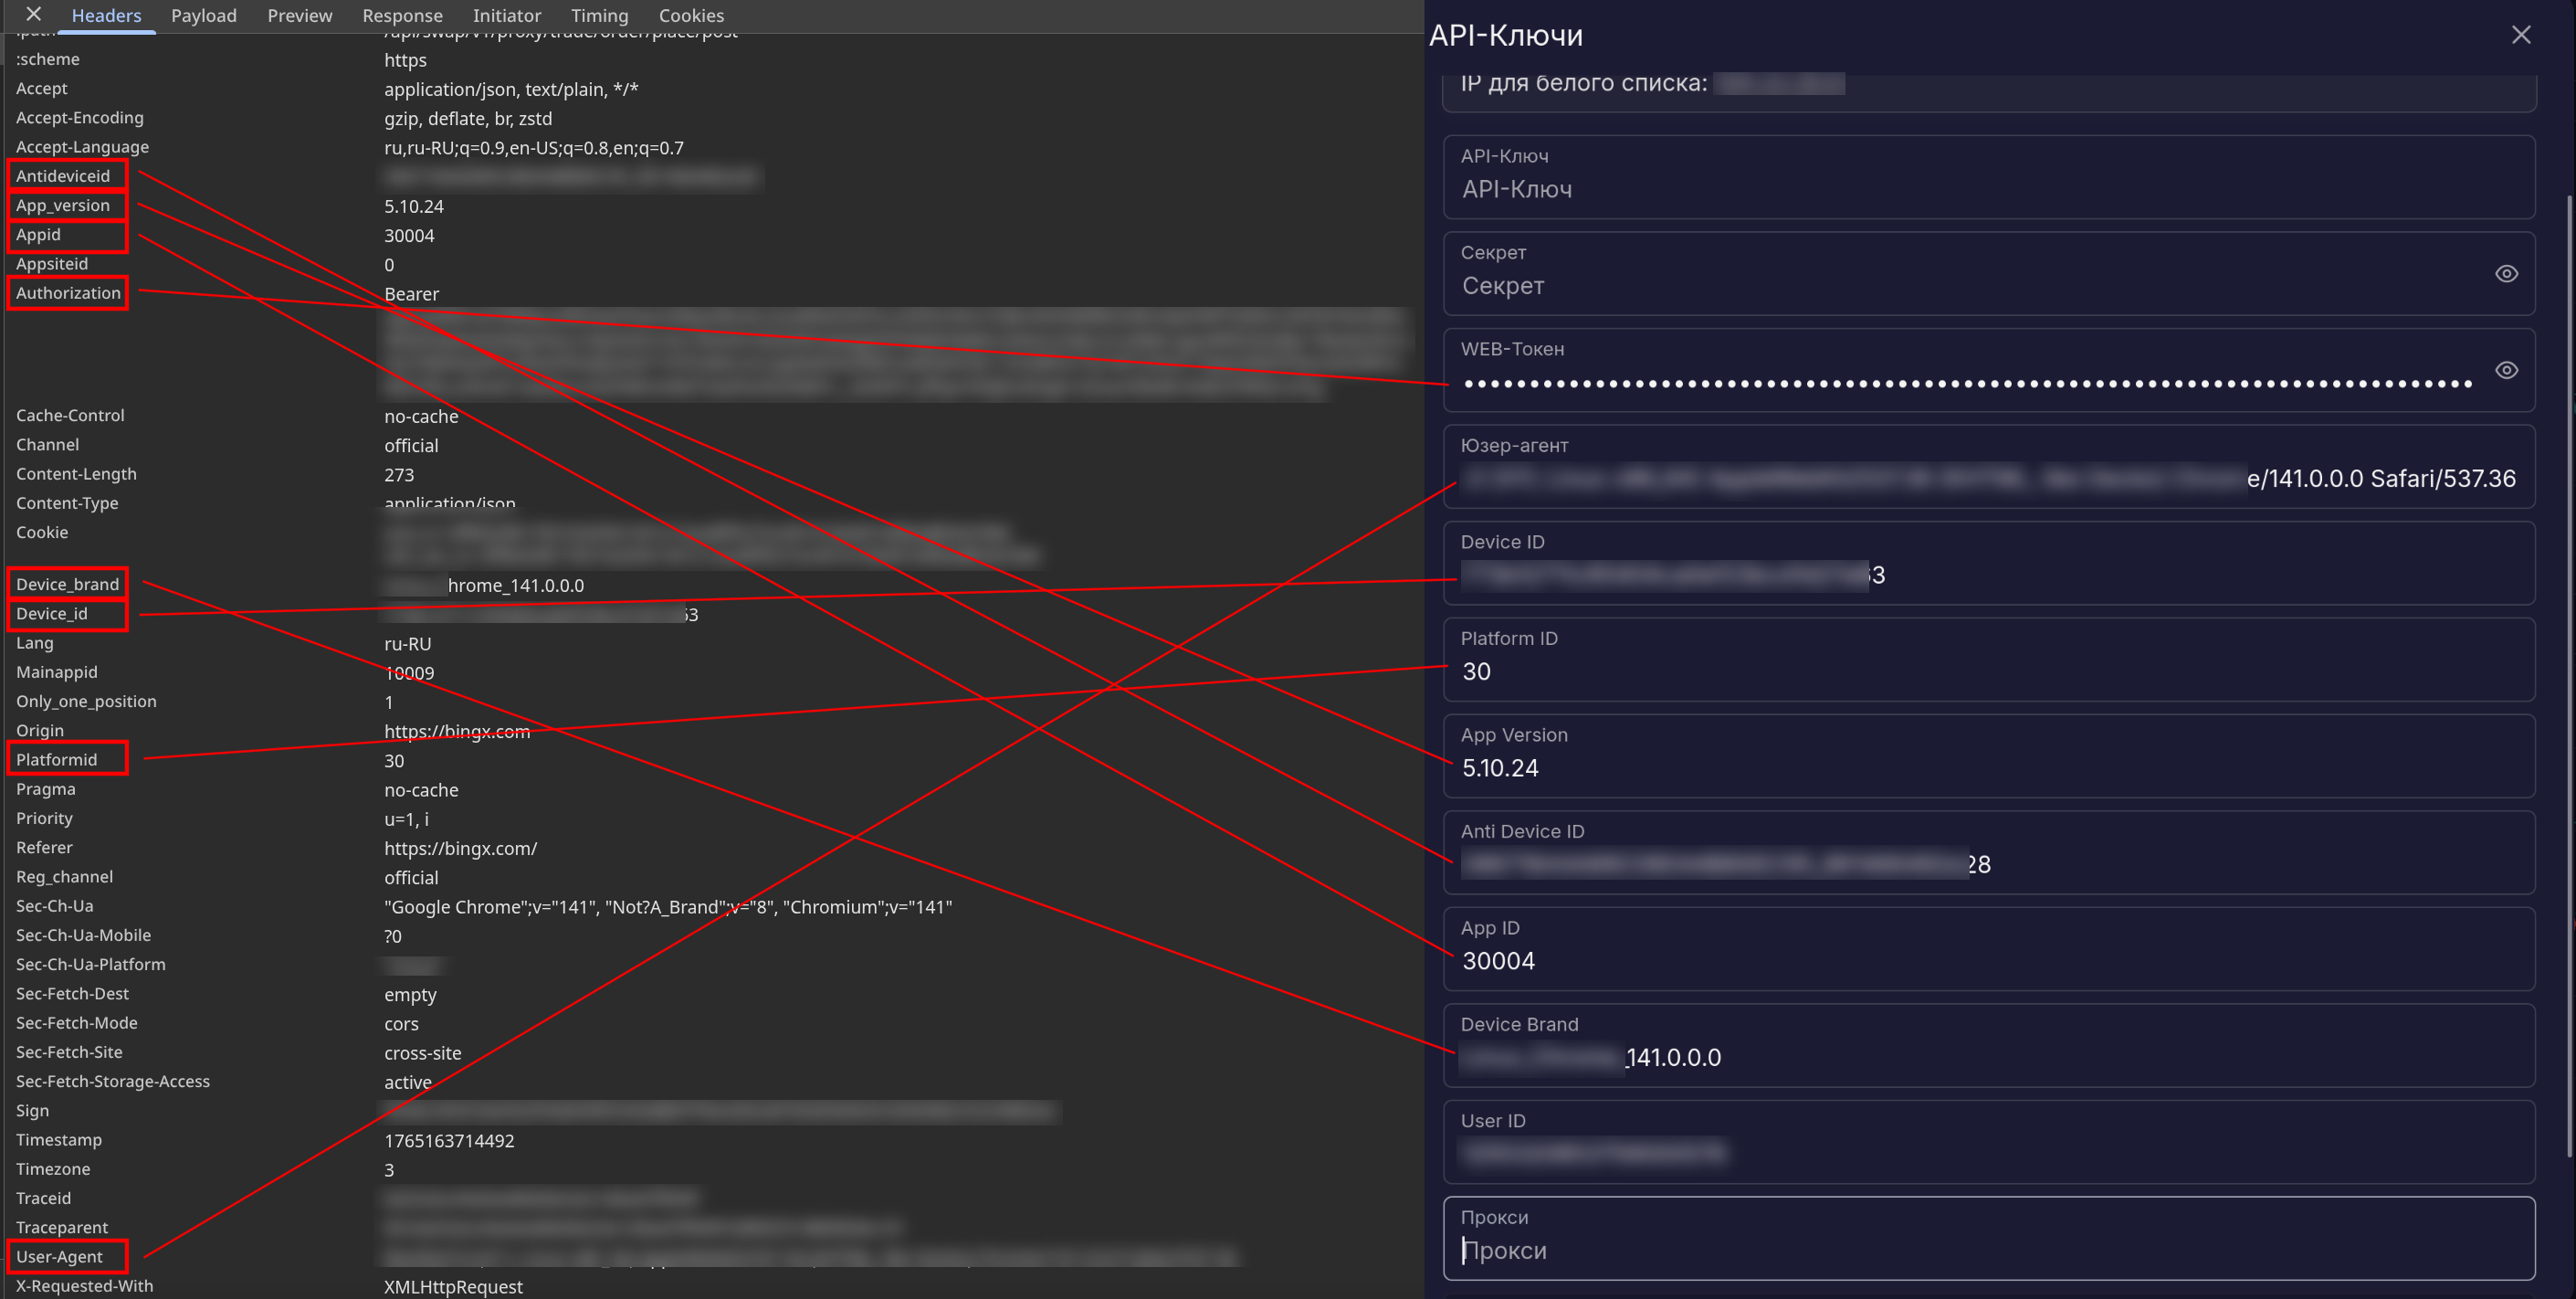Click the Device Brand field
This screenshot has height=1299, width=2576.
click(1988, 1046)
